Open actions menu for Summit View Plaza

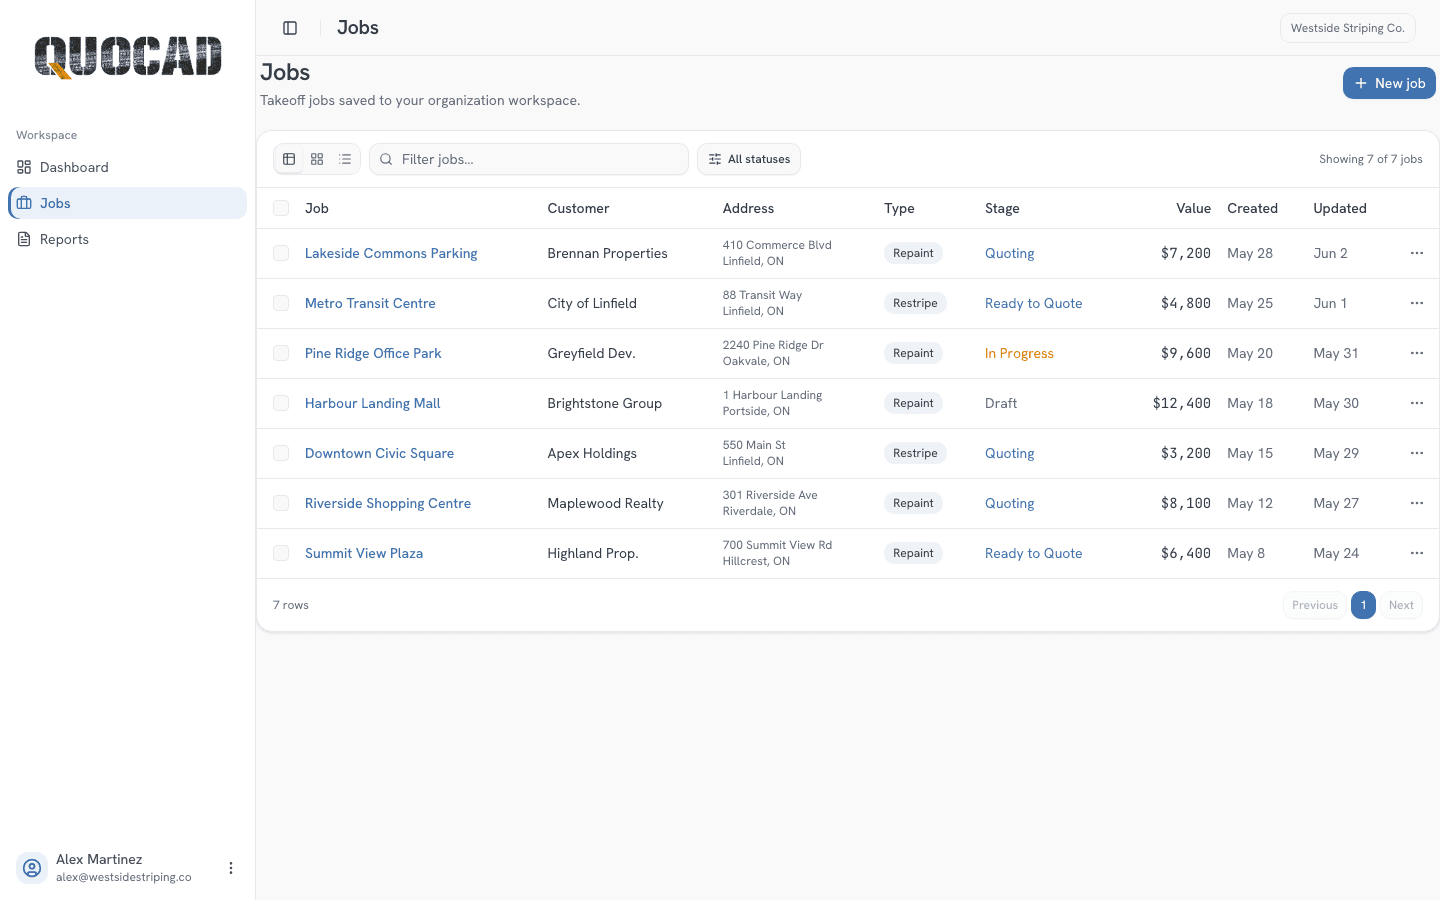click(1417, 553)
